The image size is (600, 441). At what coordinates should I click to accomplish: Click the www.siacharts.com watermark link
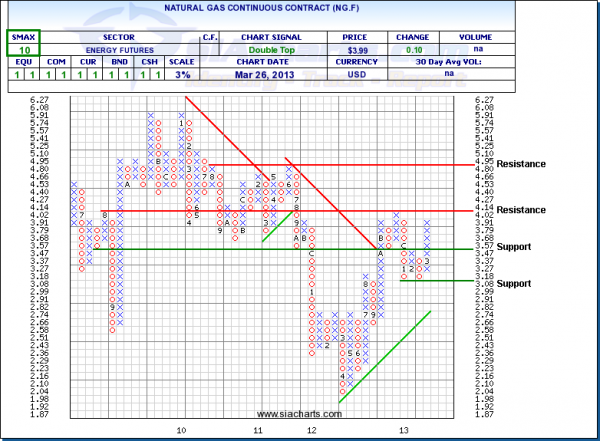pyautogui.click(x=297, y=413)
